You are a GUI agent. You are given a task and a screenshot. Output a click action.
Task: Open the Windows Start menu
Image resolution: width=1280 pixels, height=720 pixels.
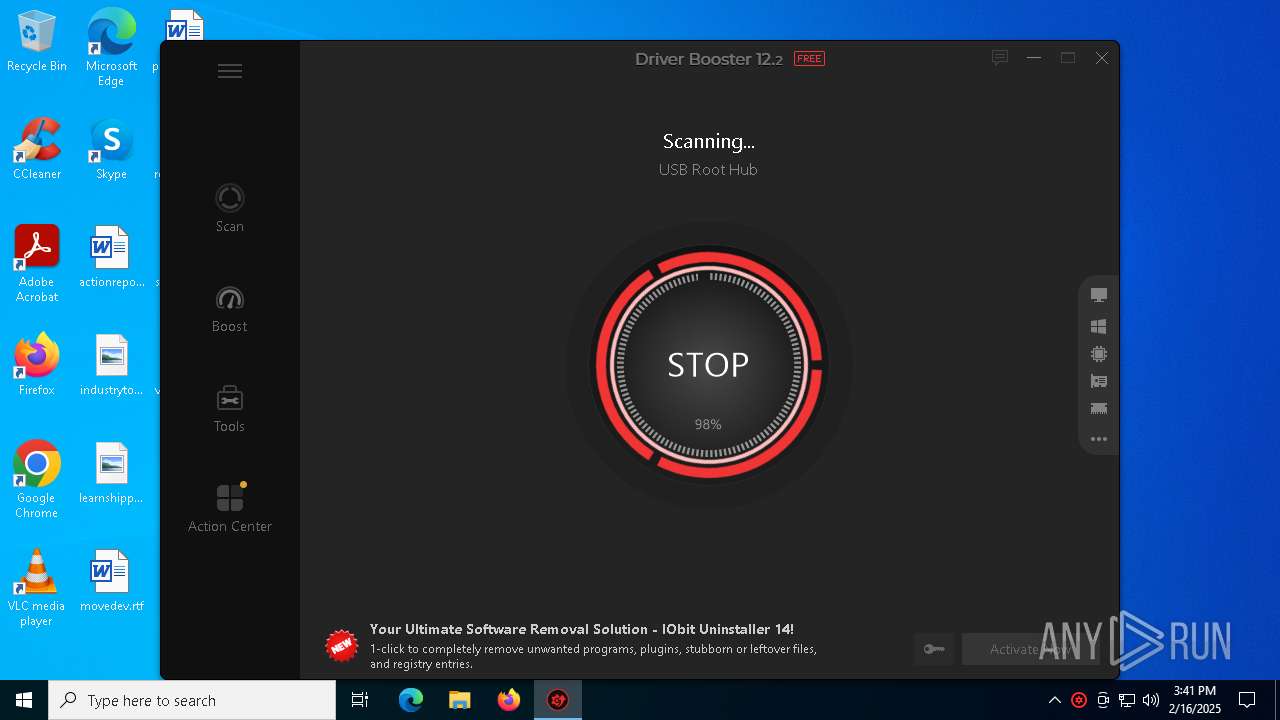(x=24, y=700)
